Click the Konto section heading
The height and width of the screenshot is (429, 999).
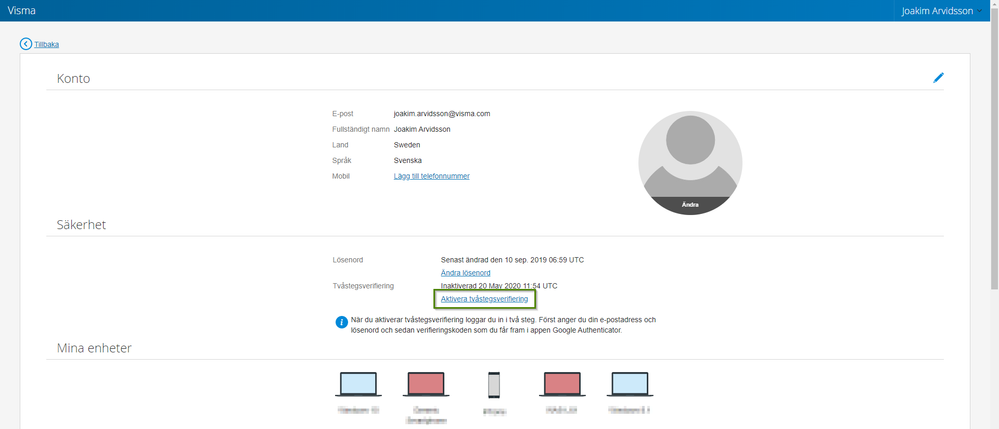pyautogui.click(x=73, y=78)
